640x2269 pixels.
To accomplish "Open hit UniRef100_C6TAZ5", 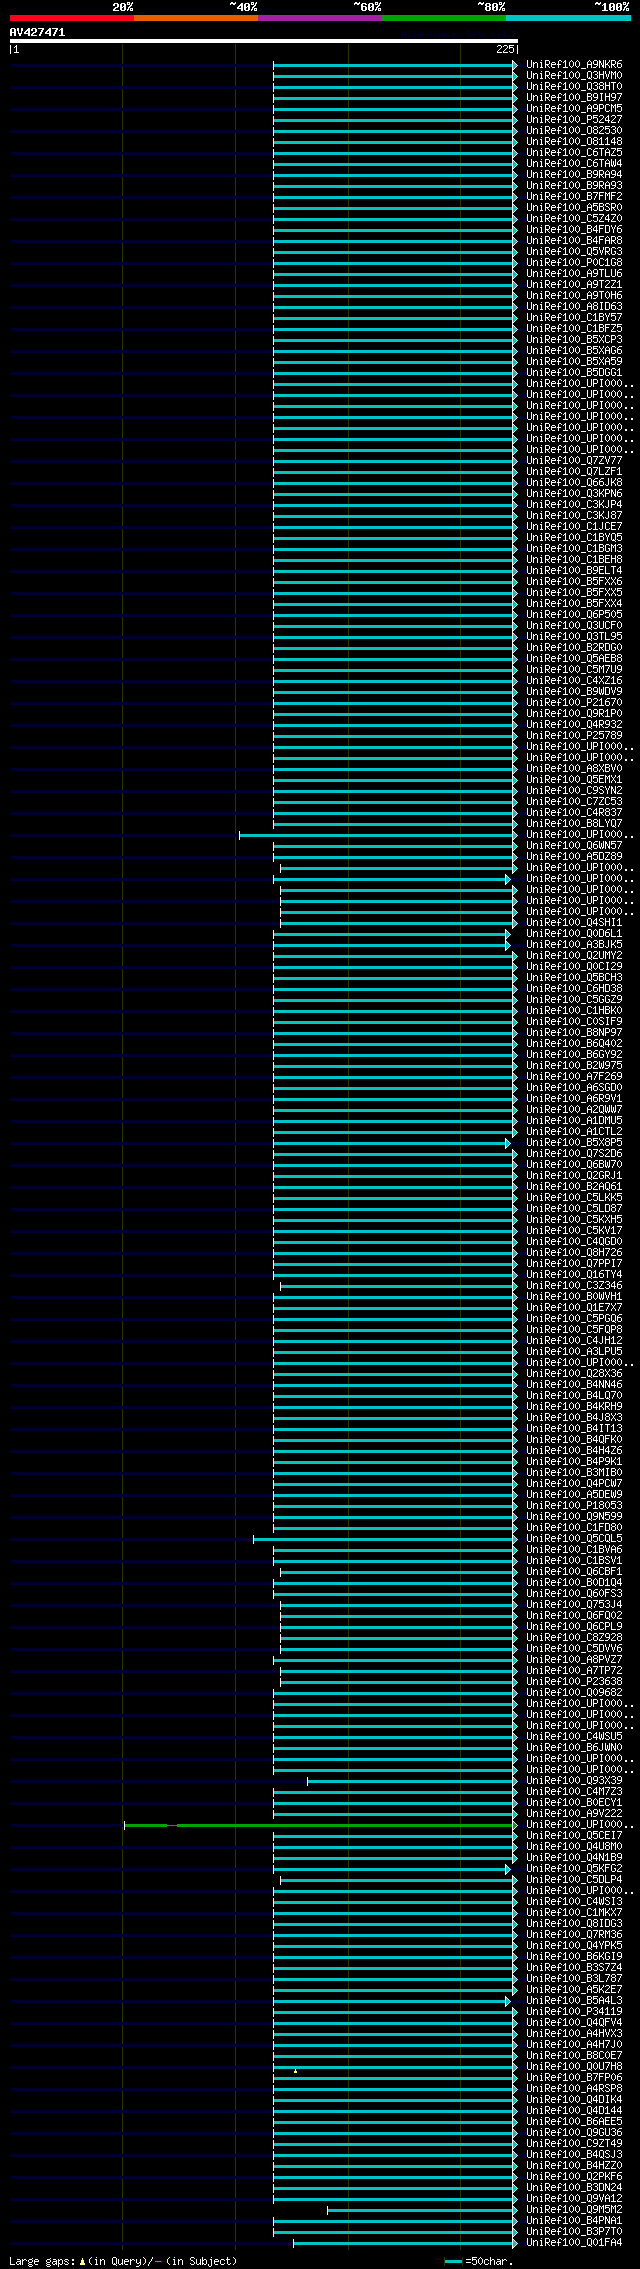I will [574, 153].
